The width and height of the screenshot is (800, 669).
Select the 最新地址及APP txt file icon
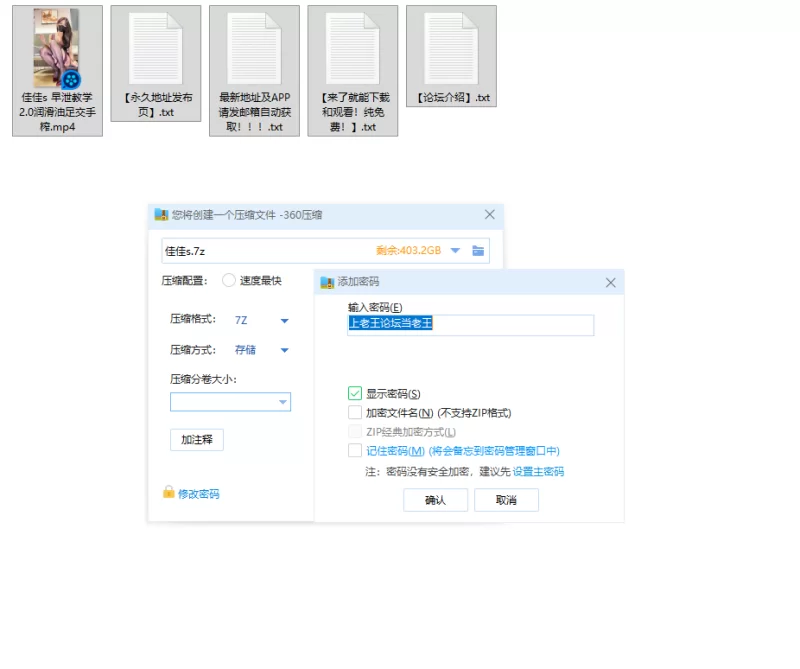[x=254, y=48]
